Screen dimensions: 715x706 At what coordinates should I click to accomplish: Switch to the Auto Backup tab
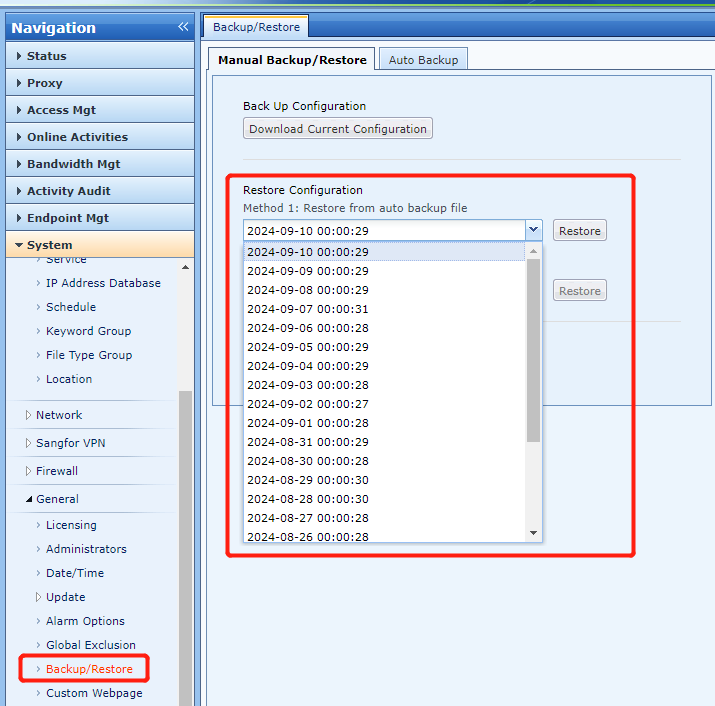click(x=423, y=60)
